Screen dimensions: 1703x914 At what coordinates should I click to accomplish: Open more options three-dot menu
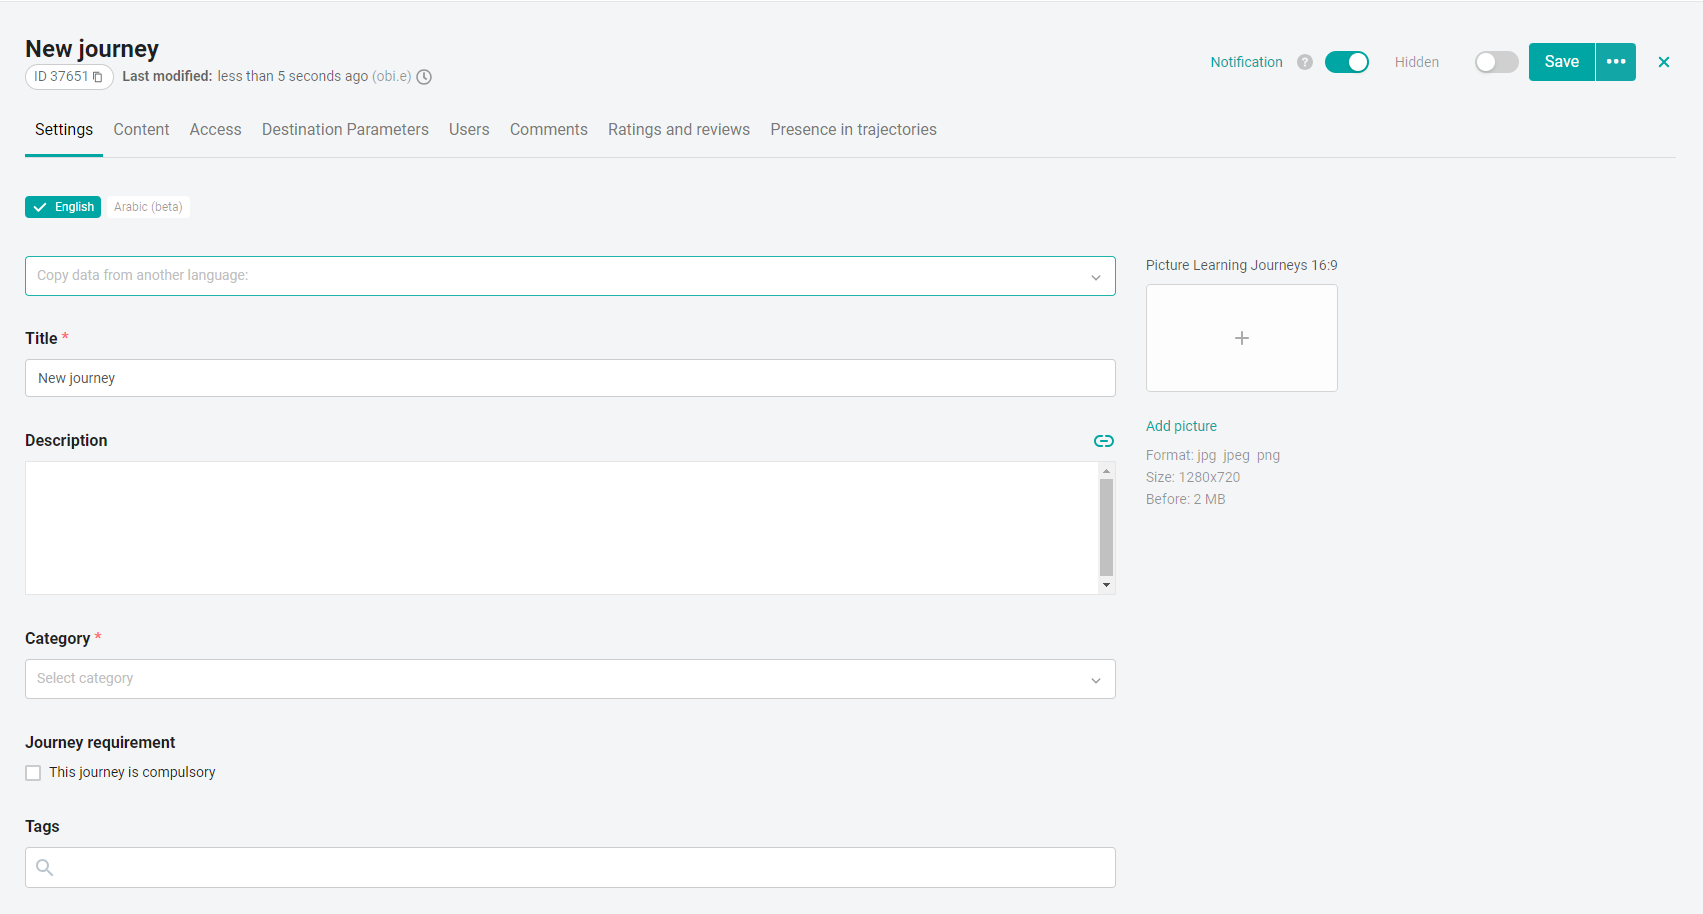click(1616, 62)
